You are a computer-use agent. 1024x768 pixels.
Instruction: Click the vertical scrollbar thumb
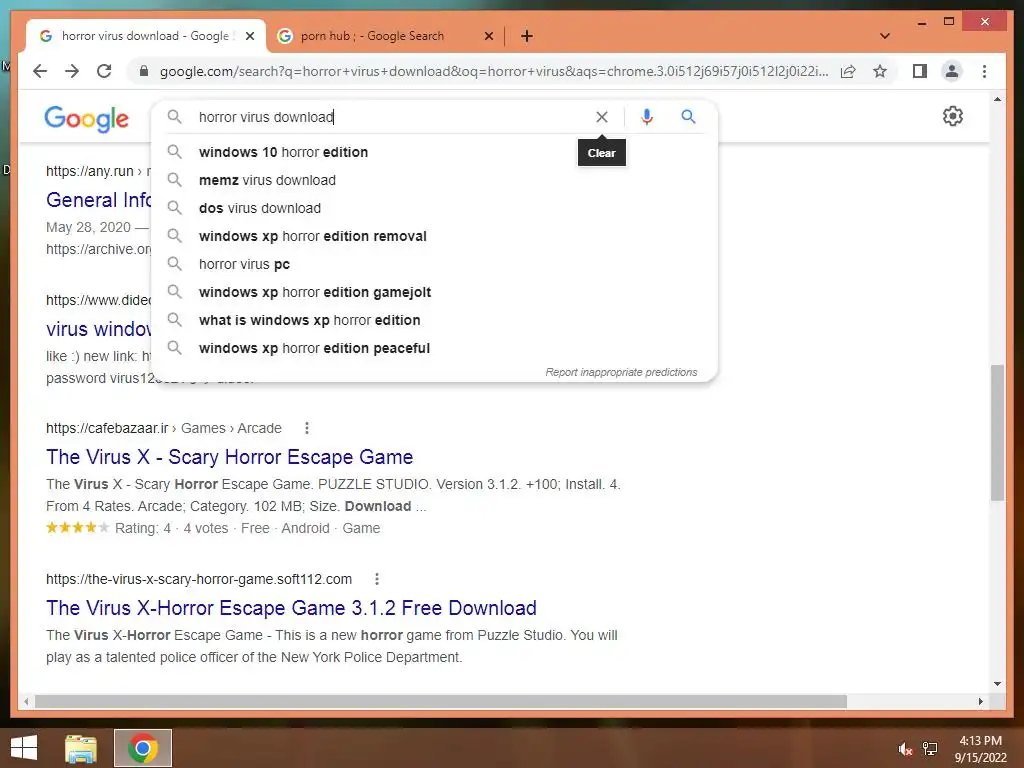click(x=997, y=432)
